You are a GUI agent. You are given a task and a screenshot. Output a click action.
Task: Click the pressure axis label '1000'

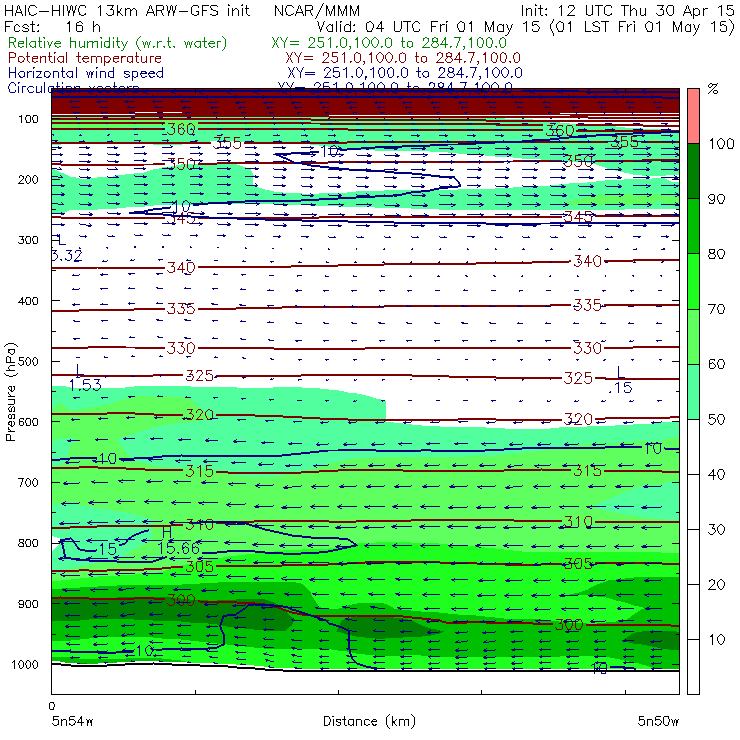pyautogui.click(x=25, y=664)
